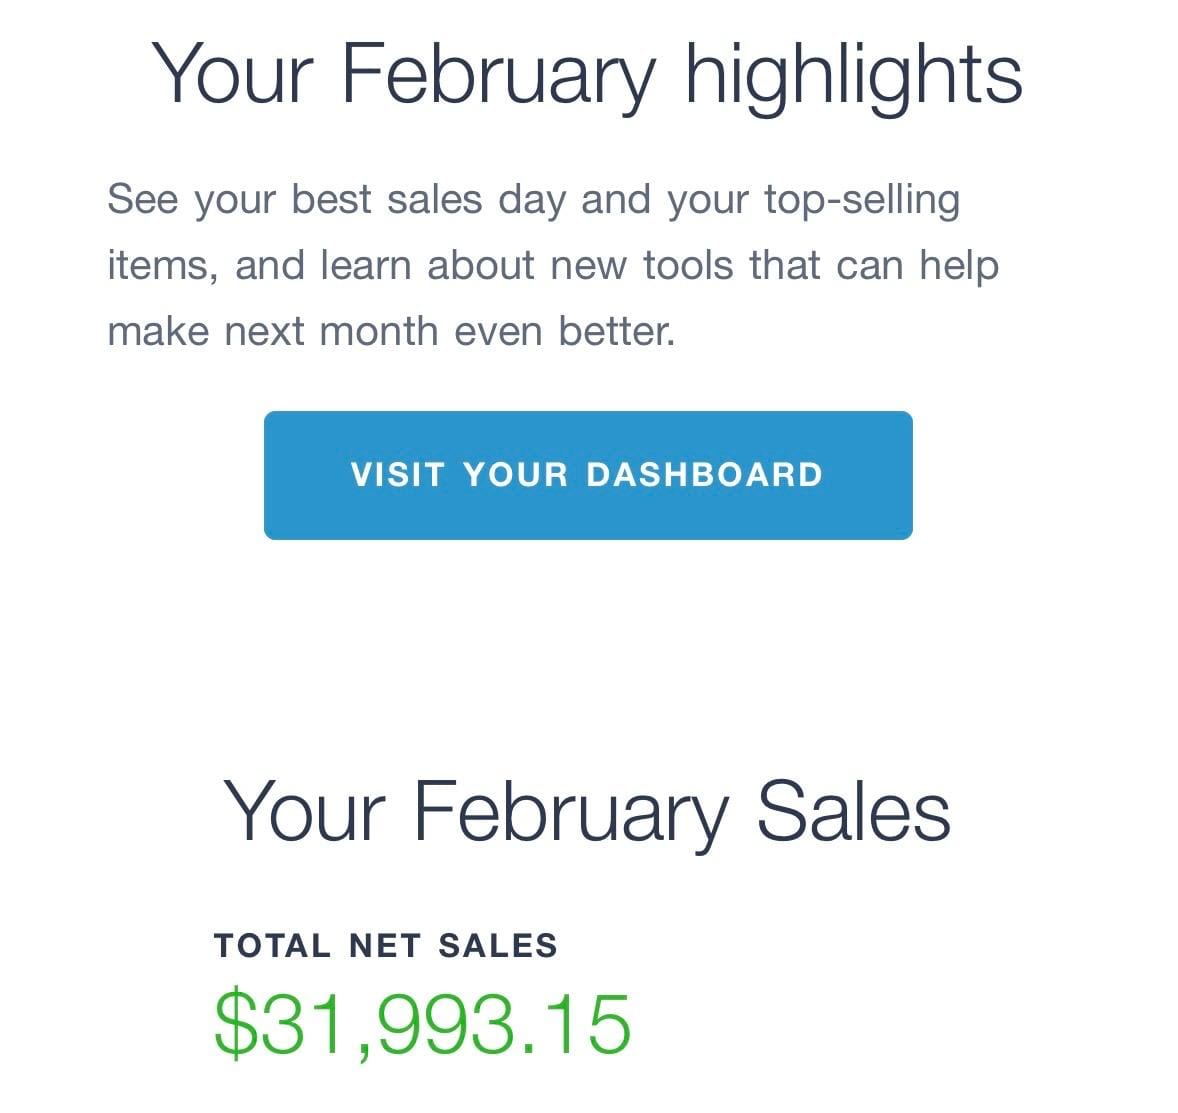Click the word "highlights" in the top heading
Viewport: 1178px width, 1113px height.
click(853, 73)
